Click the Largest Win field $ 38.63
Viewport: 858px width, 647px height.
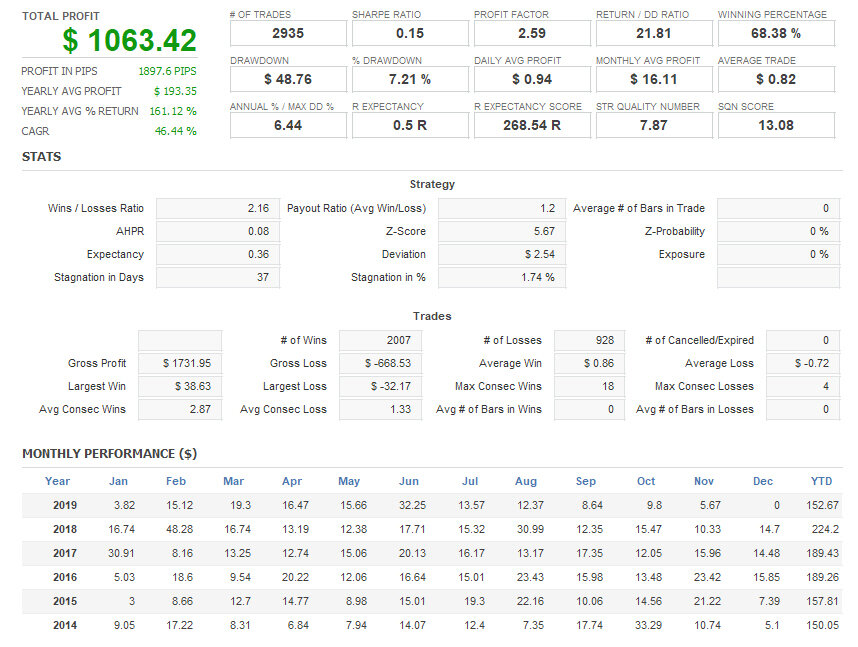click(x=180, y=386)
